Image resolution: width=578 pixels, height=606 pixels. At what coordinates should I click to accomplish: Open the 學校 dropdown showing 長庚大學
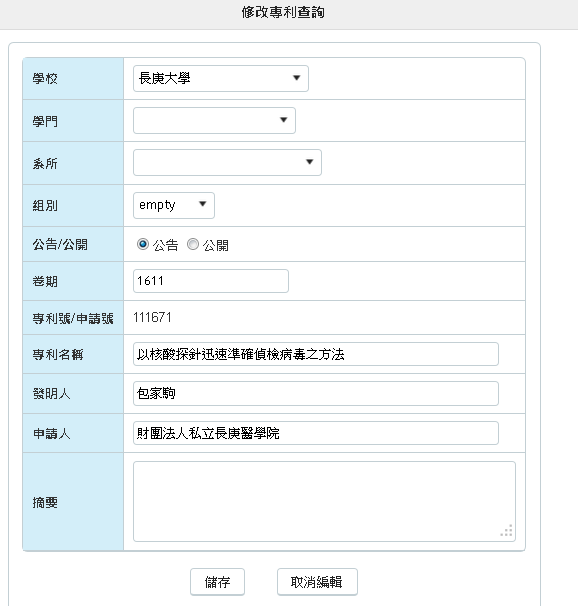(x=221, y=78)
